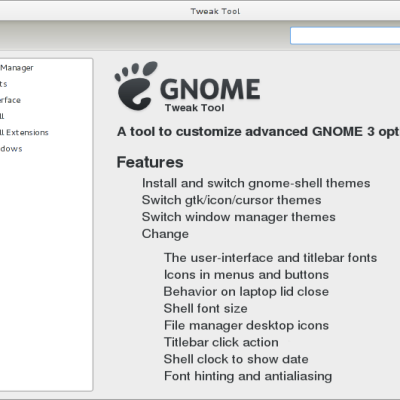Viewport: 400px width, 400px height.
Task: Select the sidebar item ending in 'ts'
Action: [4, 84]
